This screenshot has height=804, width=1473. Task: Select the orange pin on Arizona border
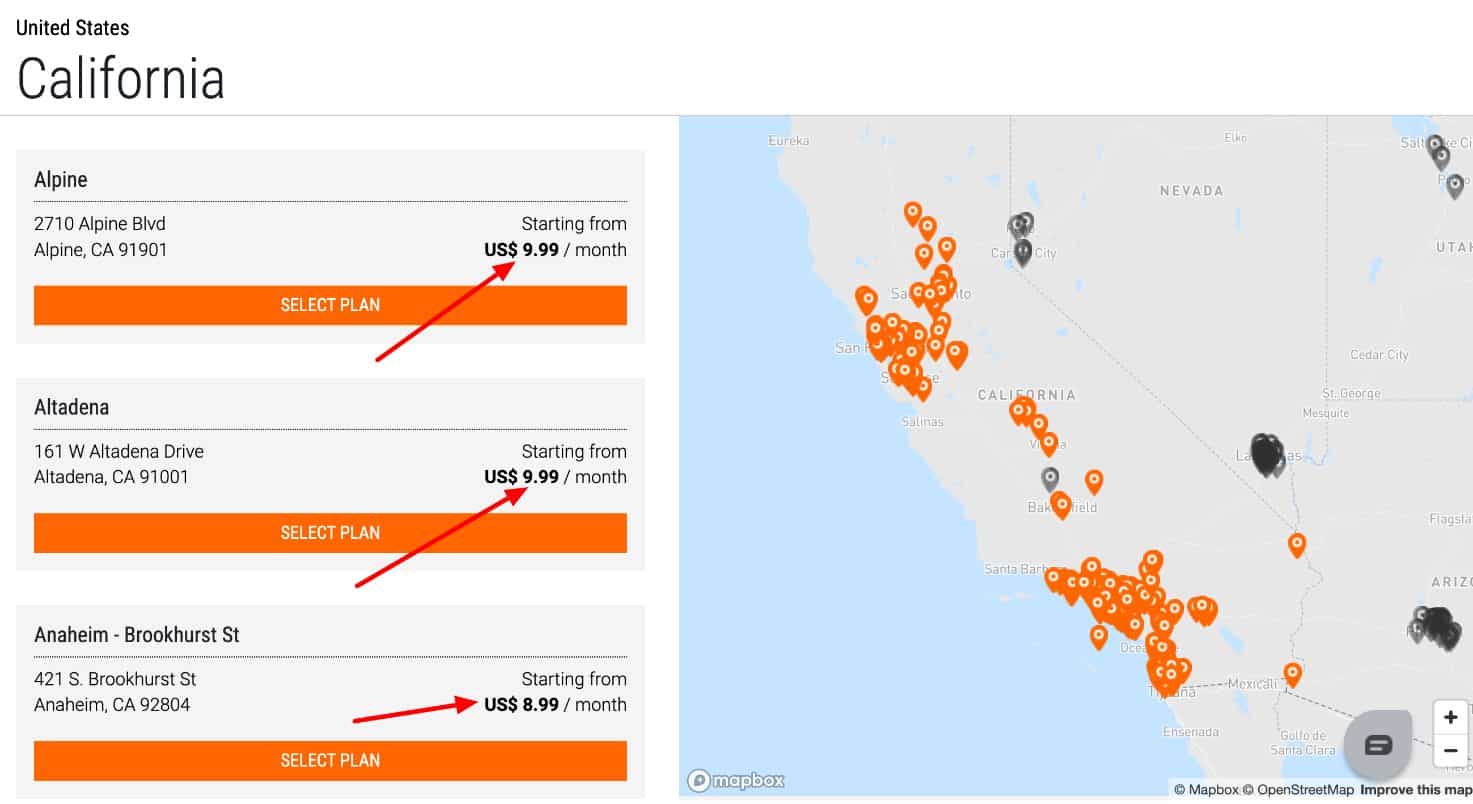pos(1297,545)
